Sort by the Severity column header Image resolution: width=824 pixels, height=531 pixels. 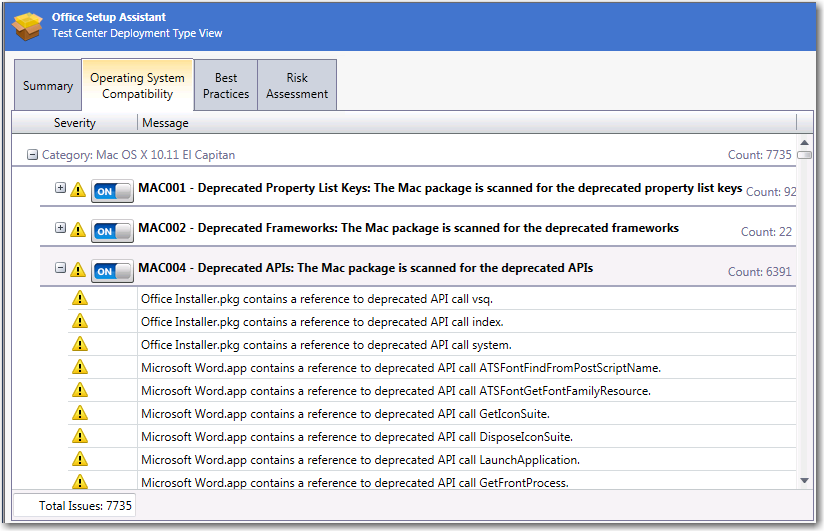click(x=75, y=123)
